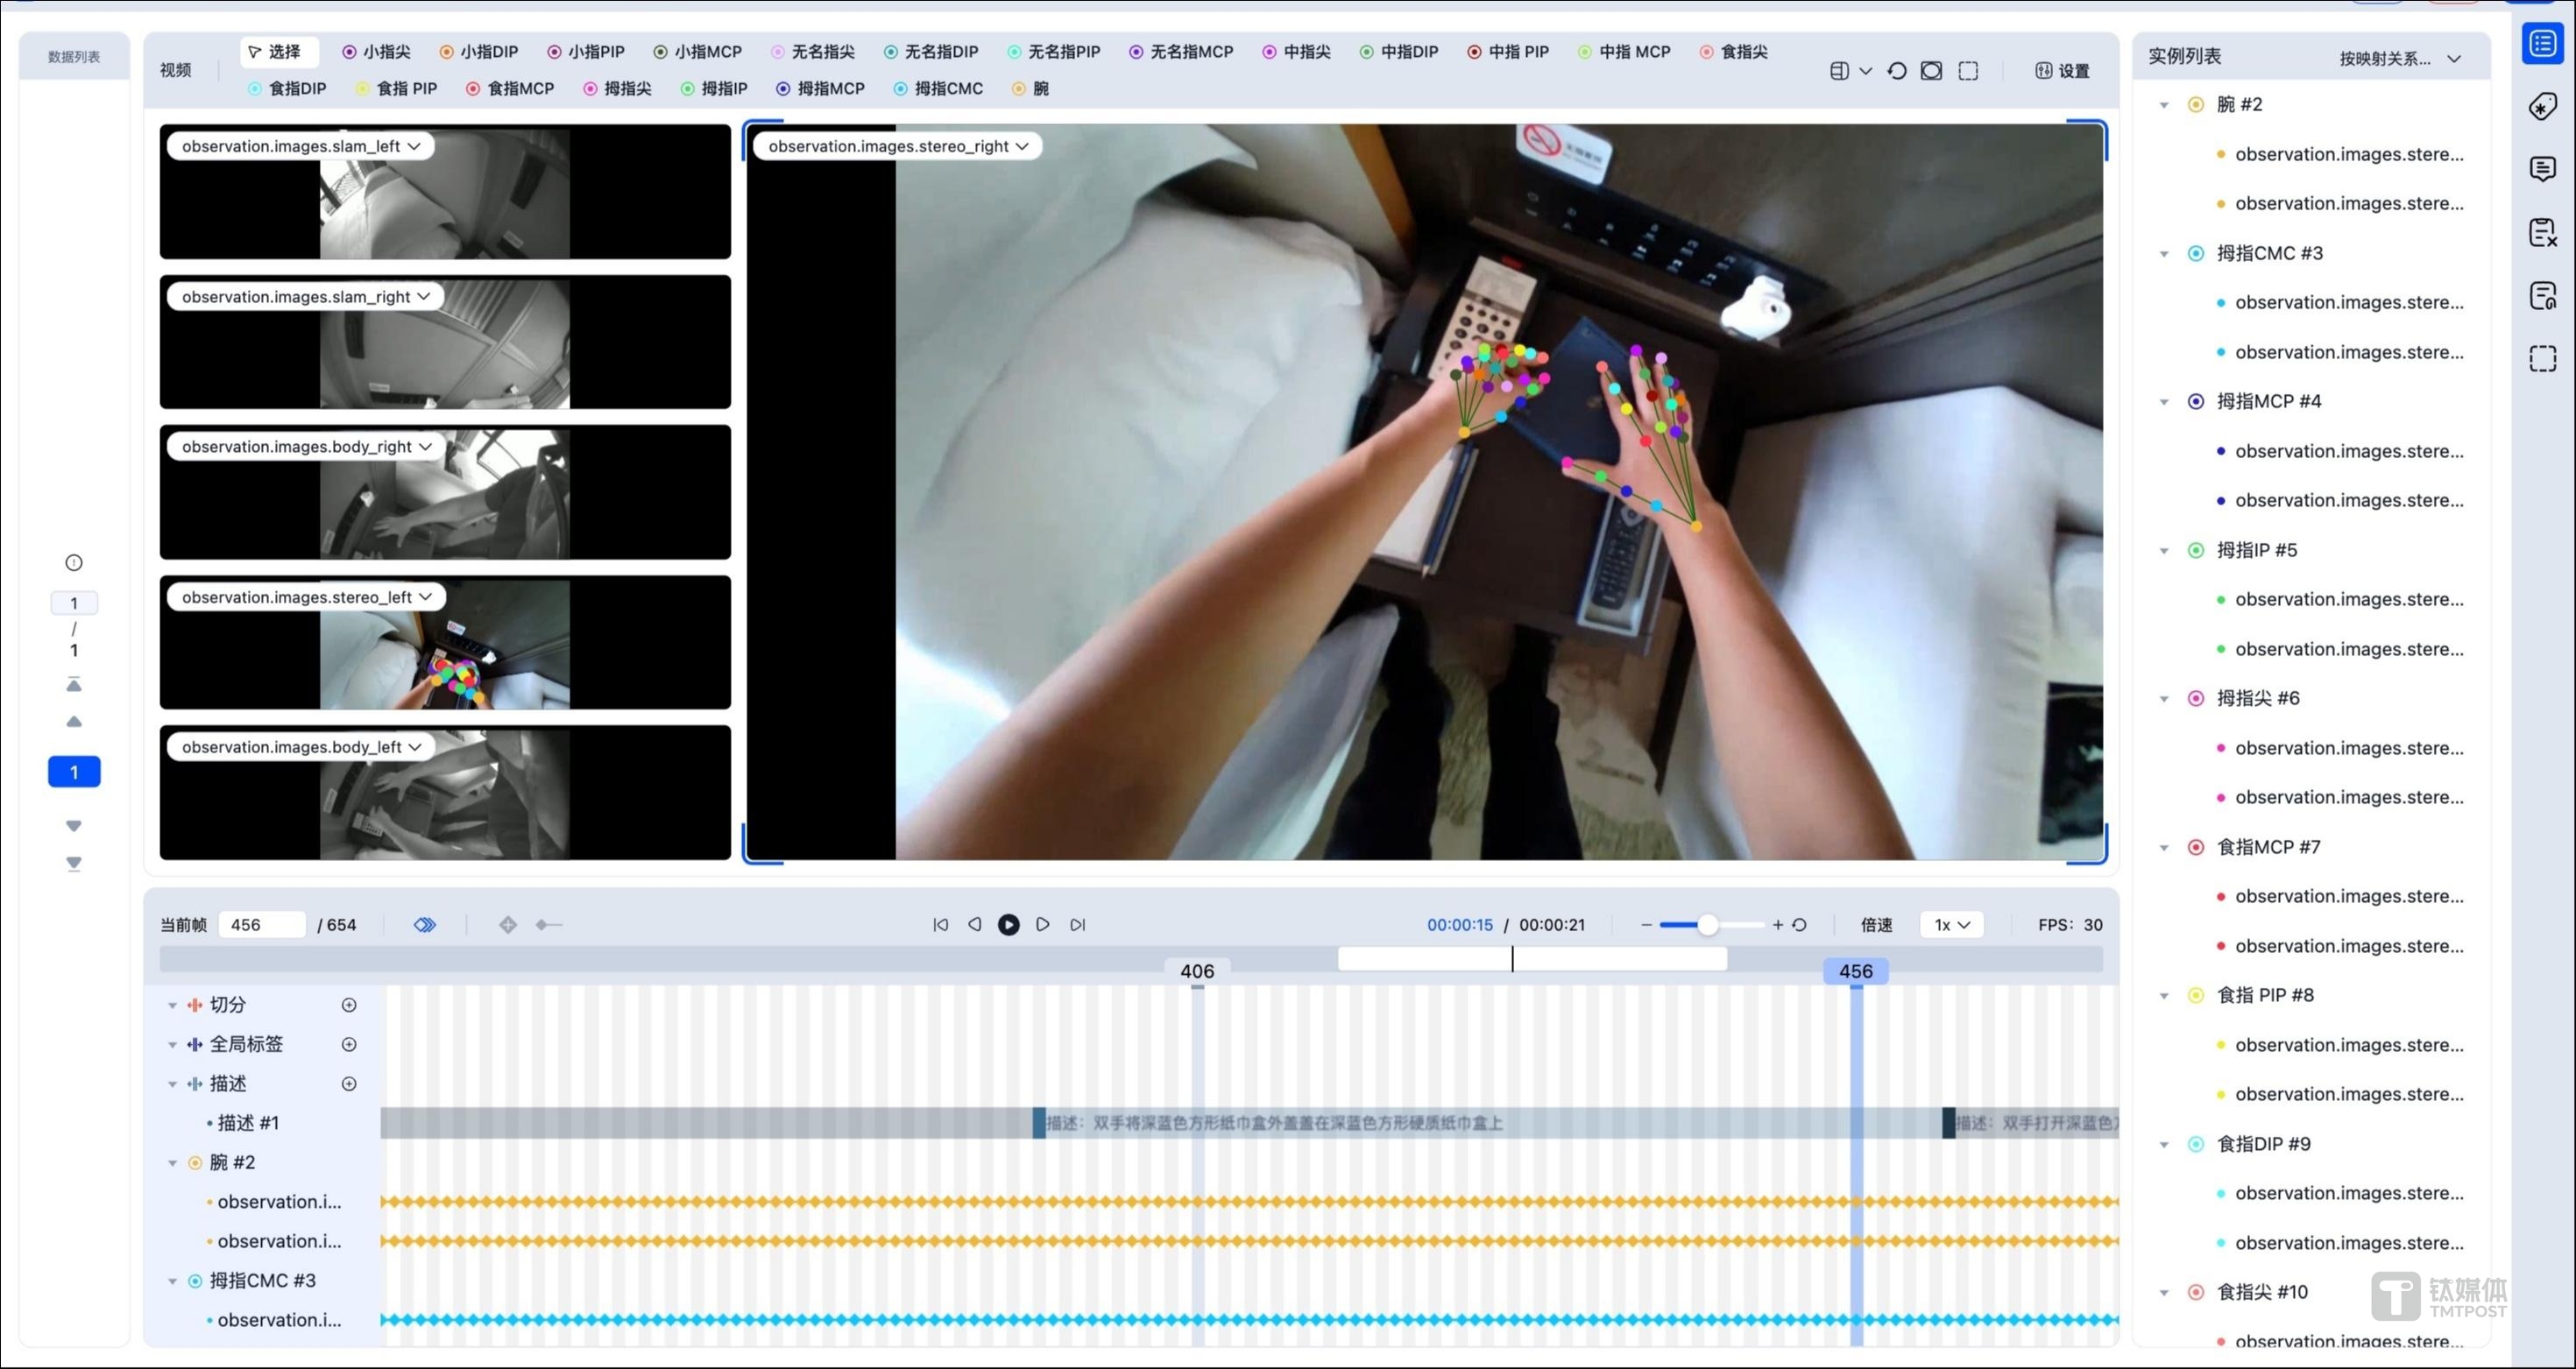Collapse 拇指CMC #3 timeline track

click(x=172, y=1281)
